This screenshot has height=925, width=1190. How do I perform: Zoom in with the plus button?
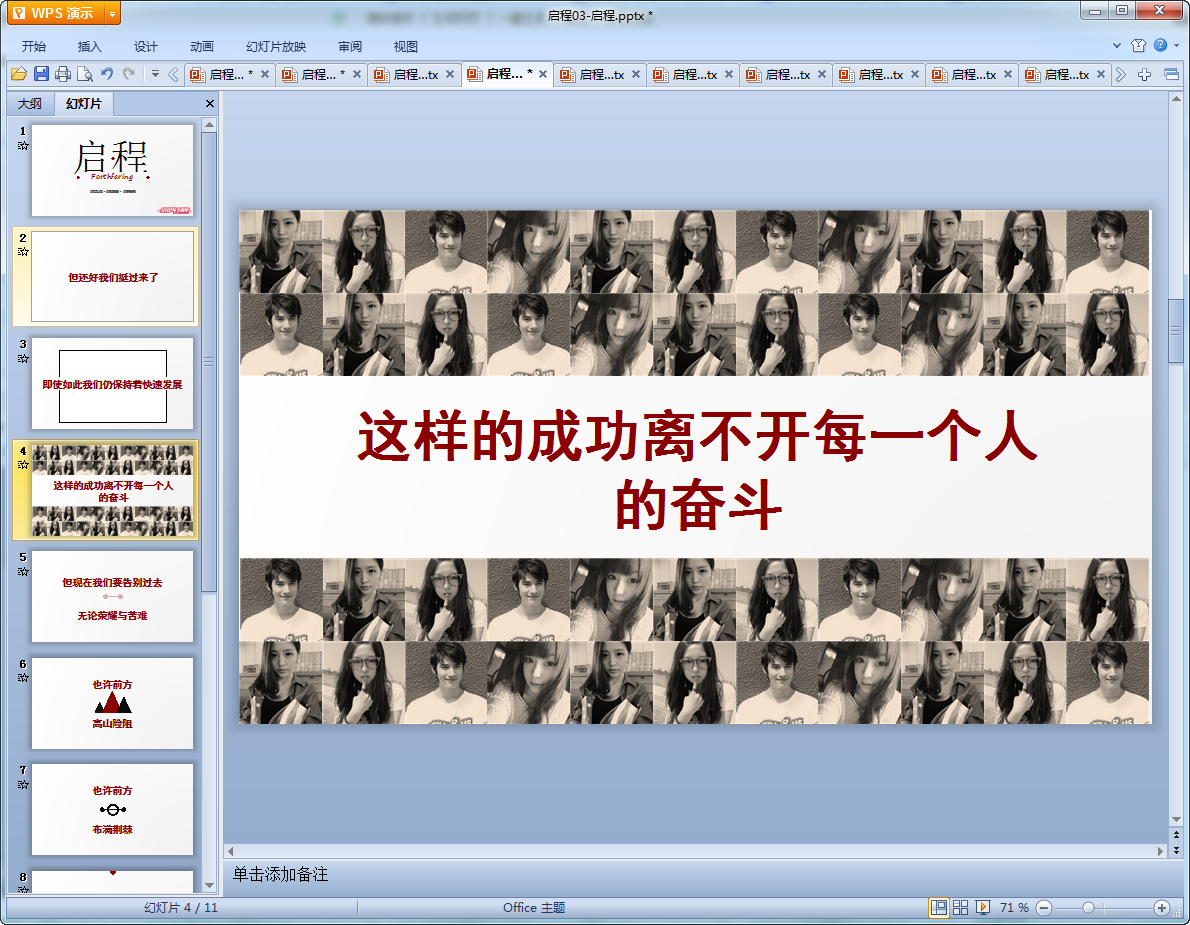tap(1161, 908)
